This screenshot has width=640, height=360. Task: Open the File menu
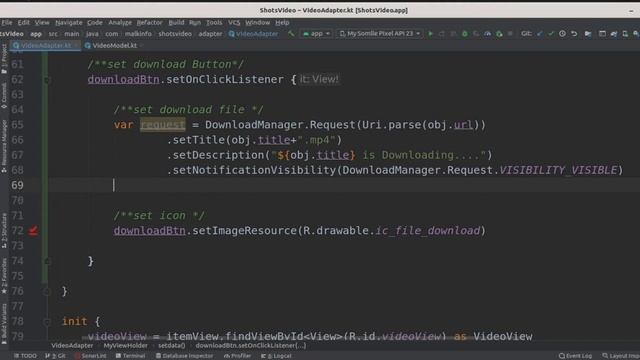click(x=7, y=22)
